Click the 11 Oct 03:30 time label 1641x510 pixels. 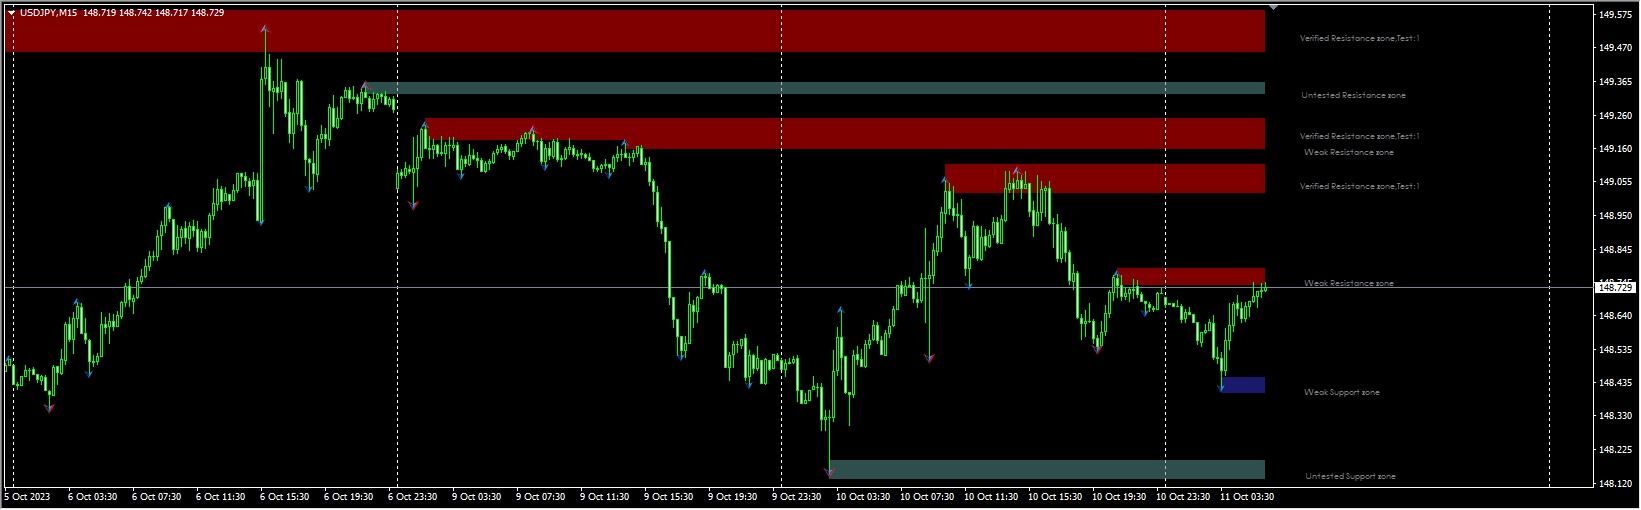(1246, 496)
